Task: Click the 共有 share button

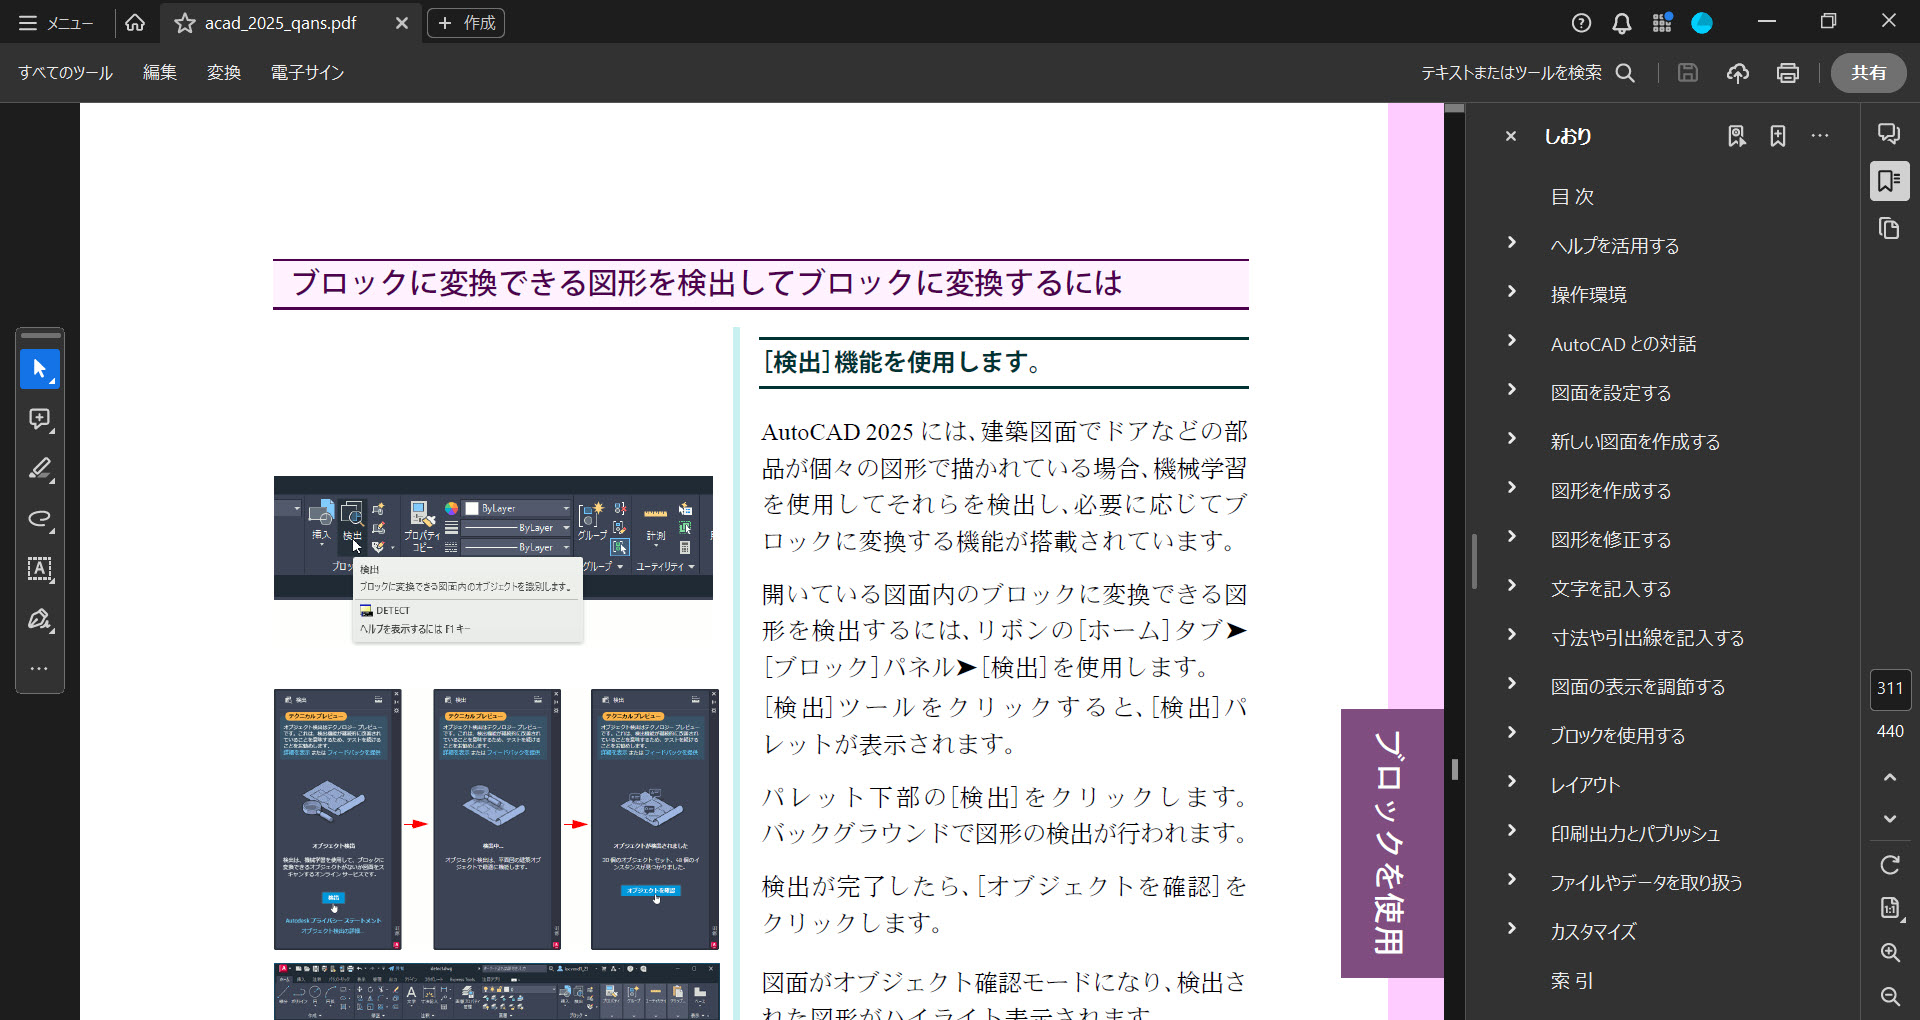Action: coord(1868,72)
